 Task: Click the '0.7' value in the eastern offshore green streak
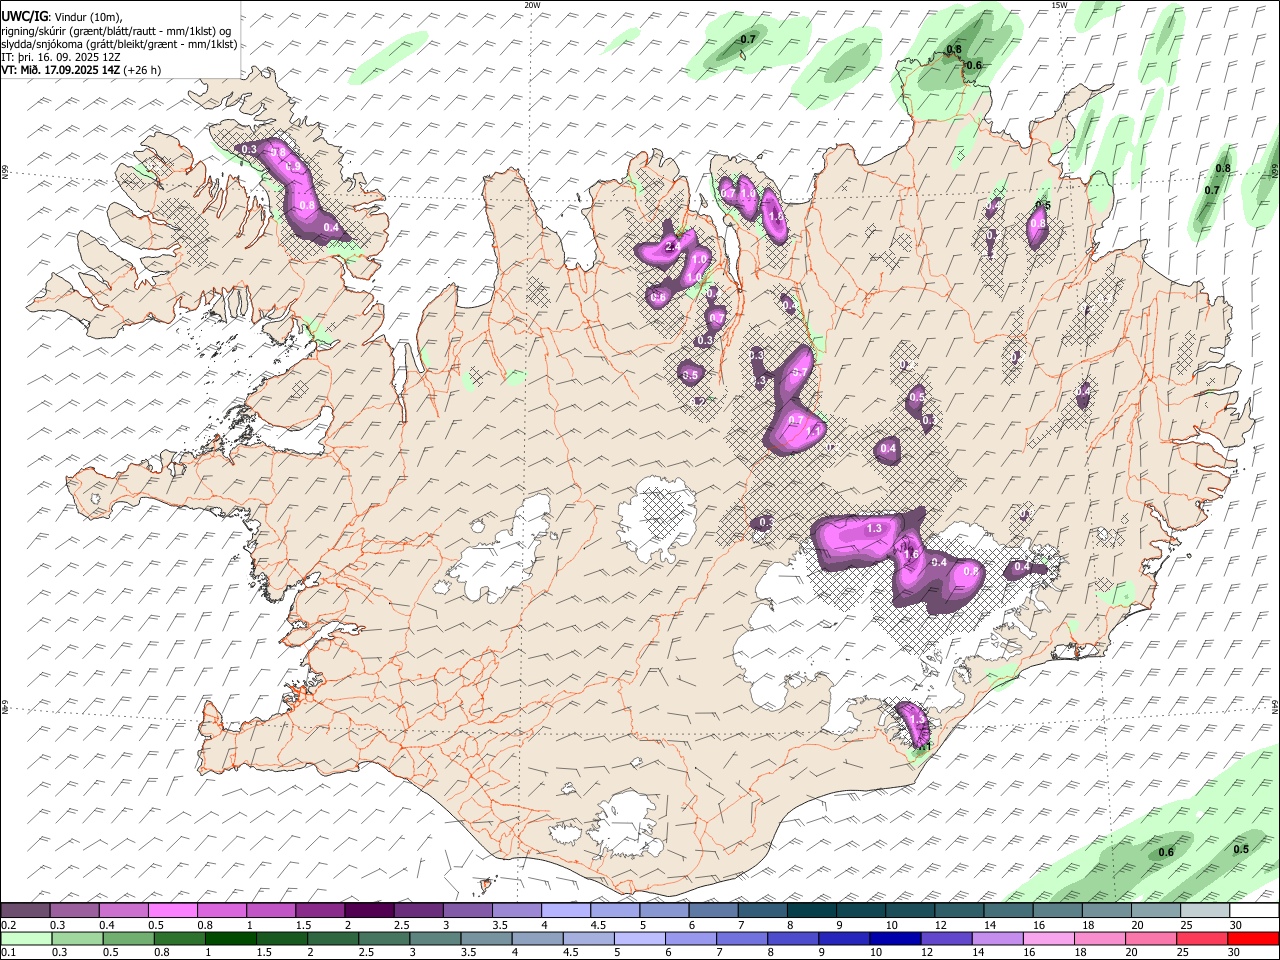[x=1212, y=190]
